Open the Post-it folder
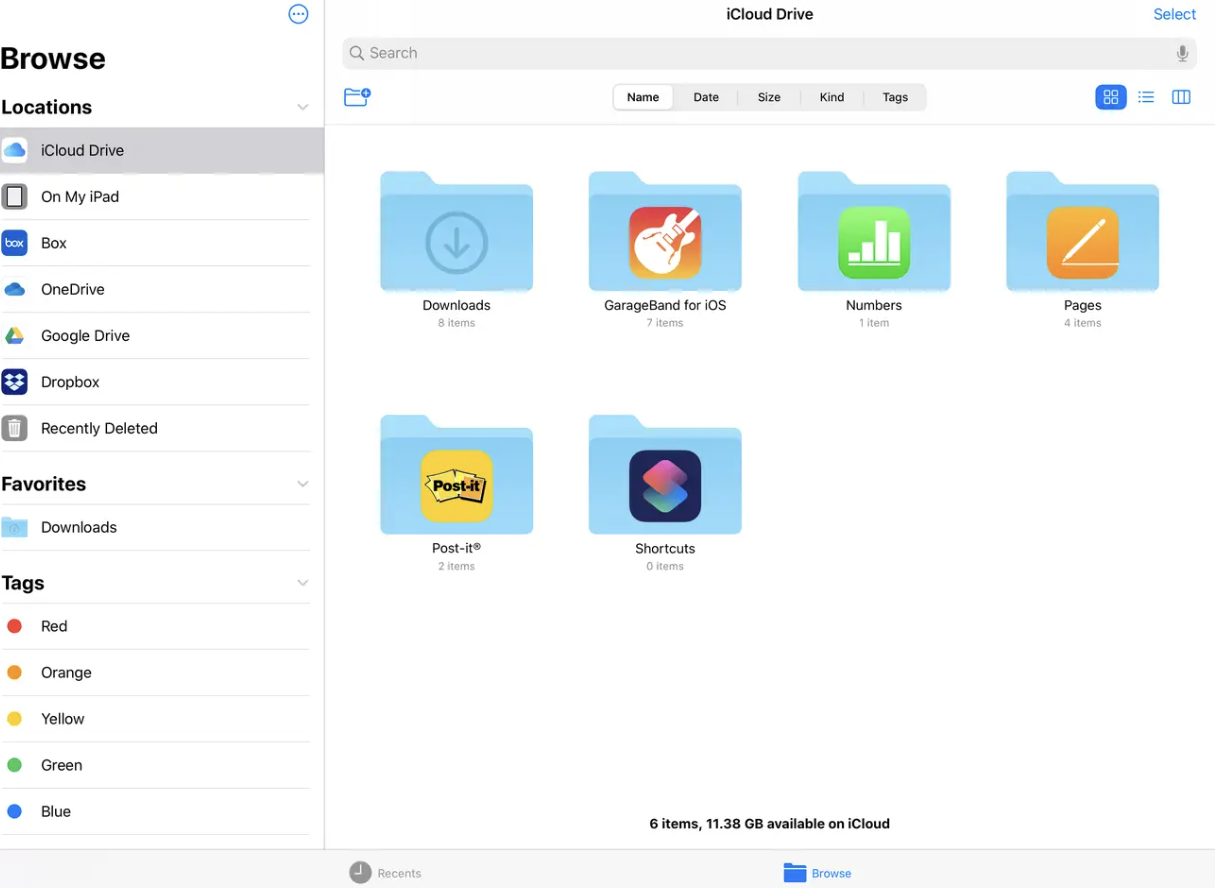Screen dimensions: 1218x888 click(x=456, y=475)
